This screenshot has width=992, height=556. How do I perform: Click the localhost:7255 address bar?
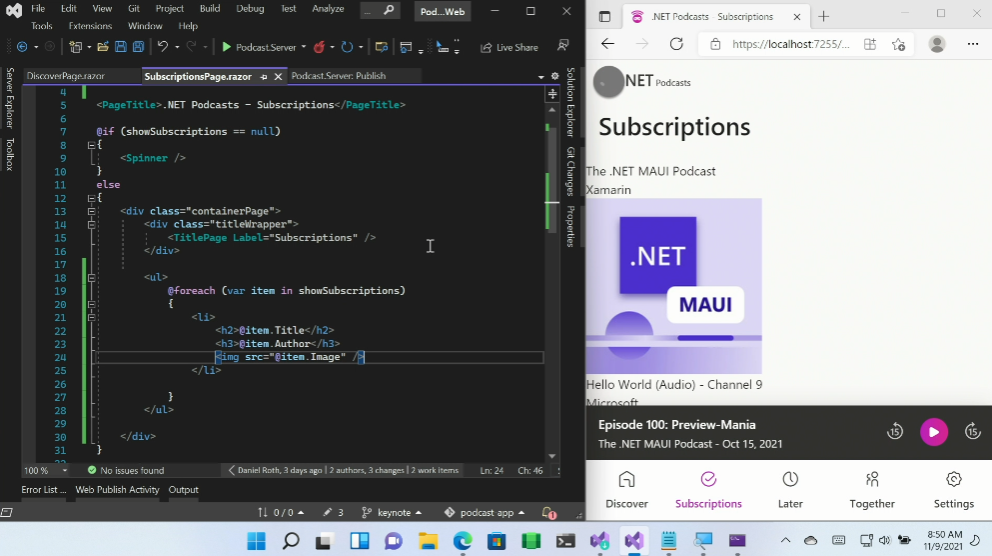(790, 44)
